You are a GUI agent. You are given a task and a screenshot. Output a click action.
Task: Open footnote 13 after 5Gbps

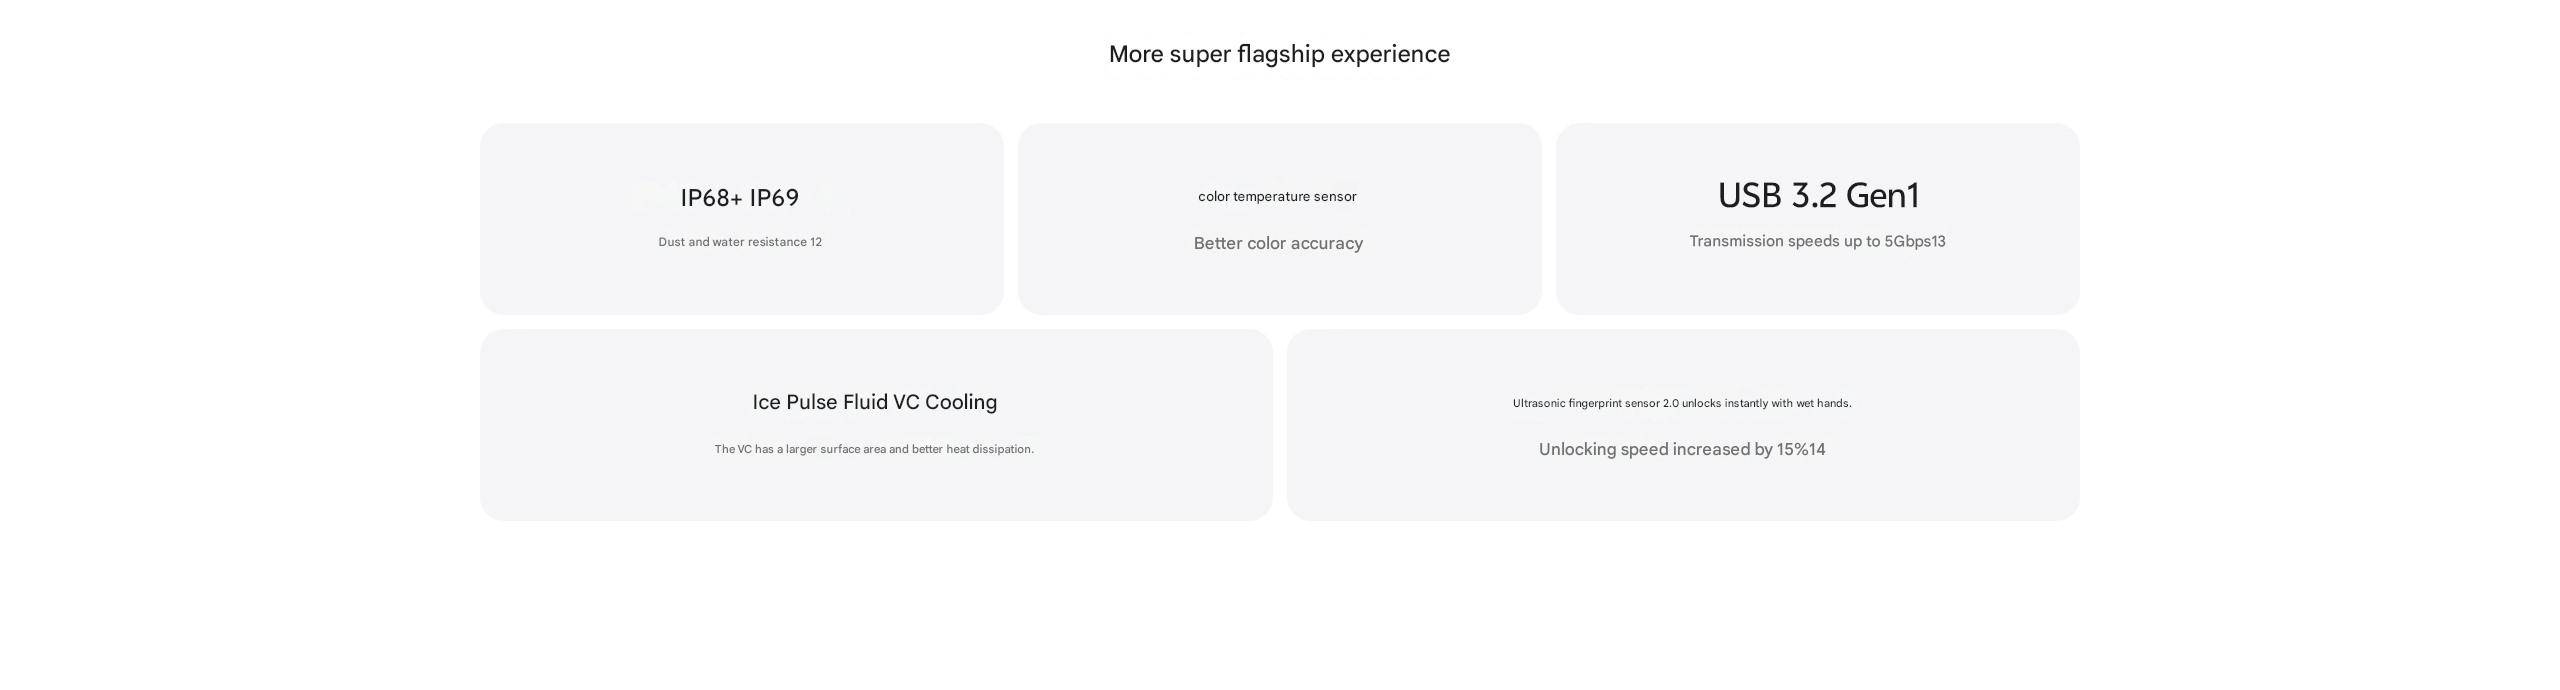coord(1938,242)
